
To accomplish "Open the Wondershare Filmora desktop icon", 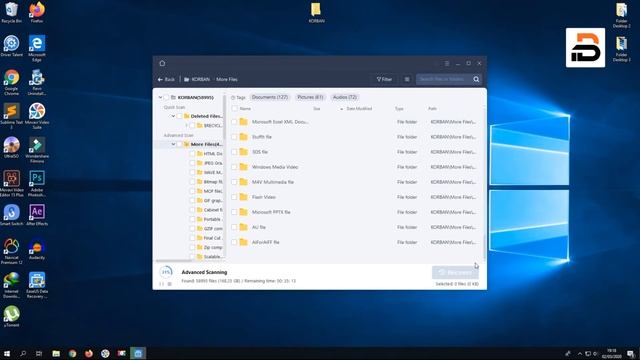I will click(x=37, y=150).
